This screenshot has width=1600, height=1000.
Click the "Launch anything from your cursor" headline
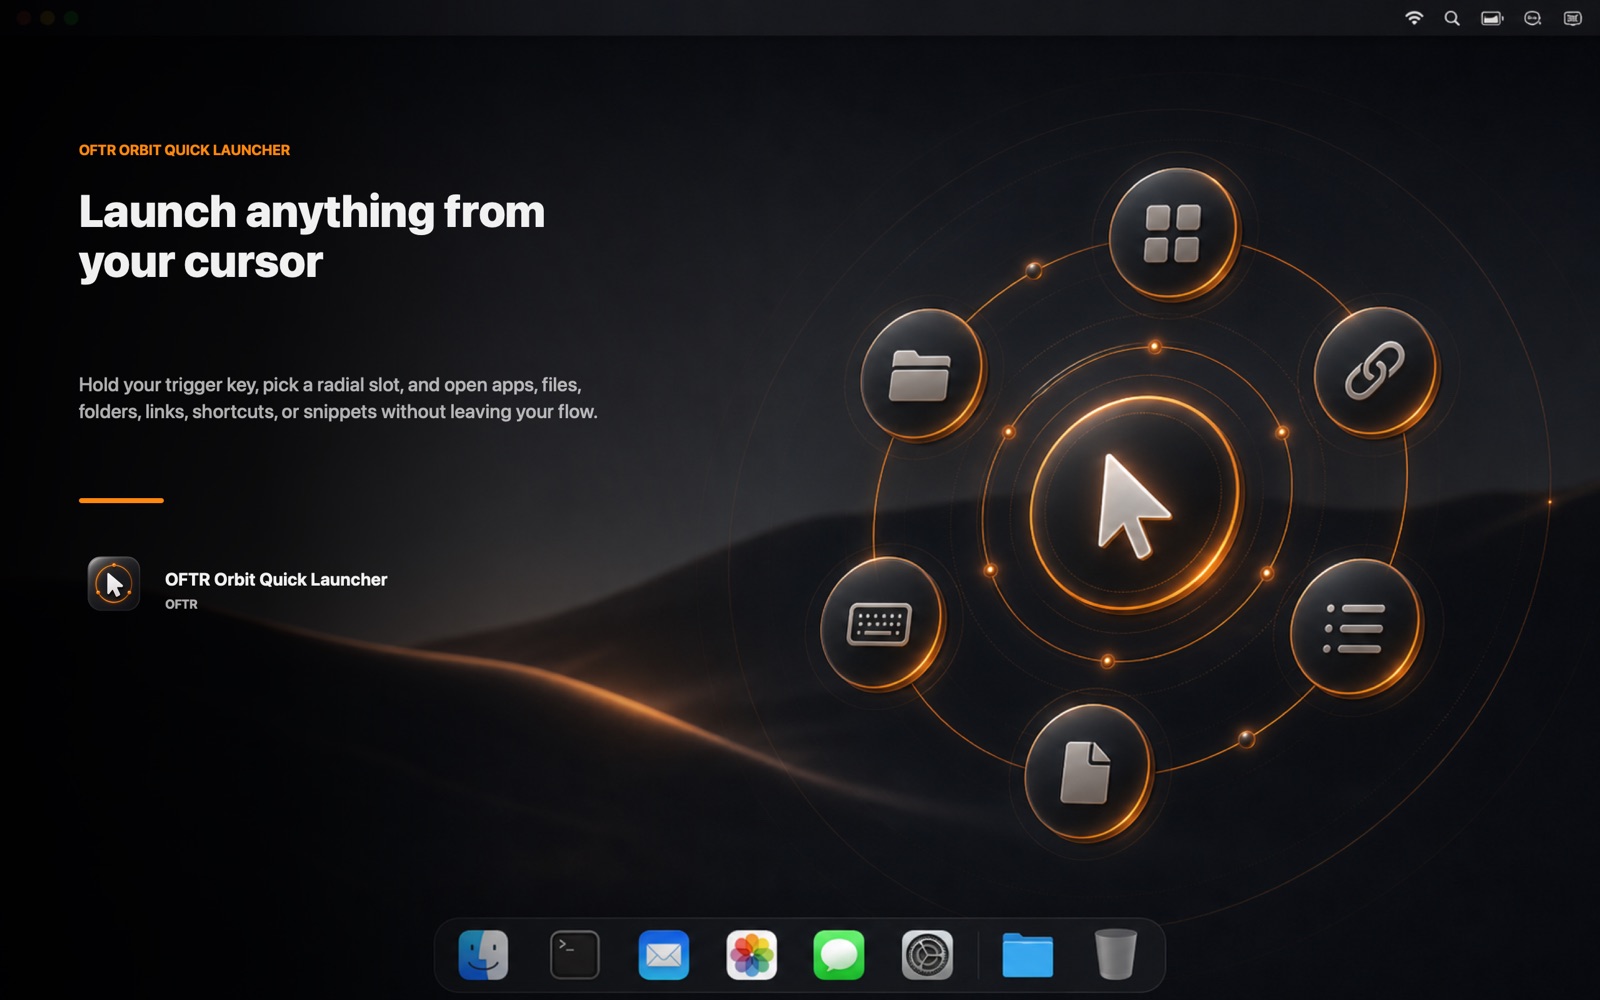[x=312, y=237]
